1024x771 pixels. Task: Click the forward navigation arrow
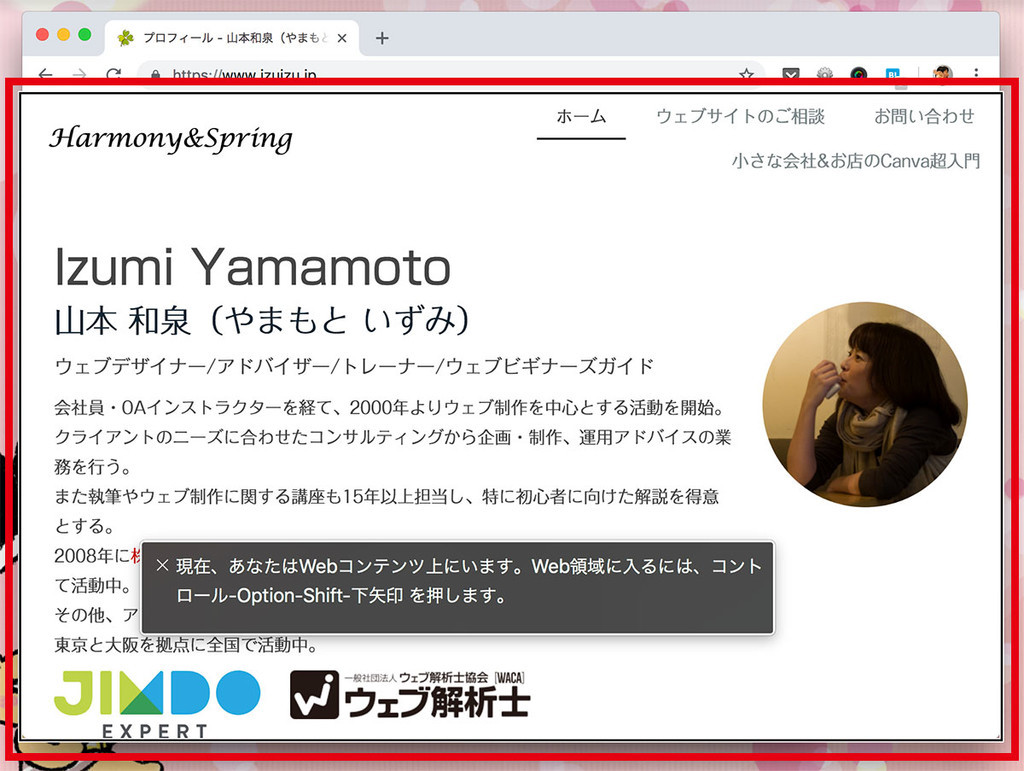78,74
